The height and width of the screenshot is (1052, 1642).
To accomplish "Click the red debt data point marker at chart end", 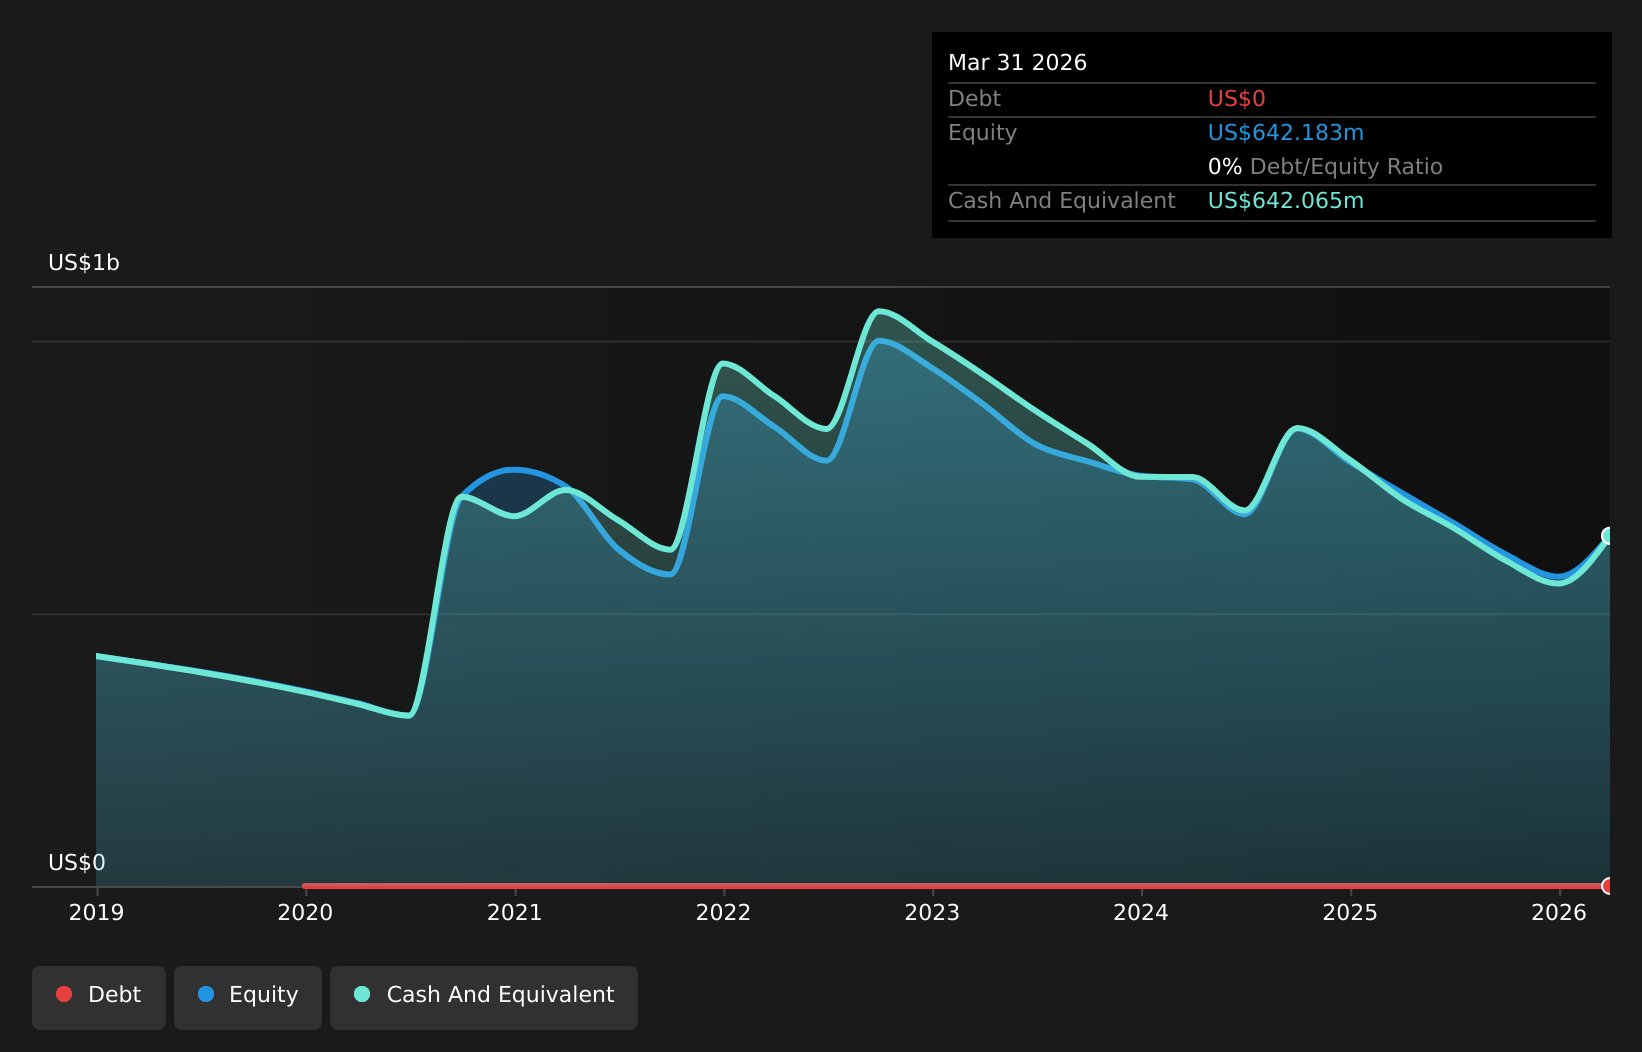I will pos(1608,886).
